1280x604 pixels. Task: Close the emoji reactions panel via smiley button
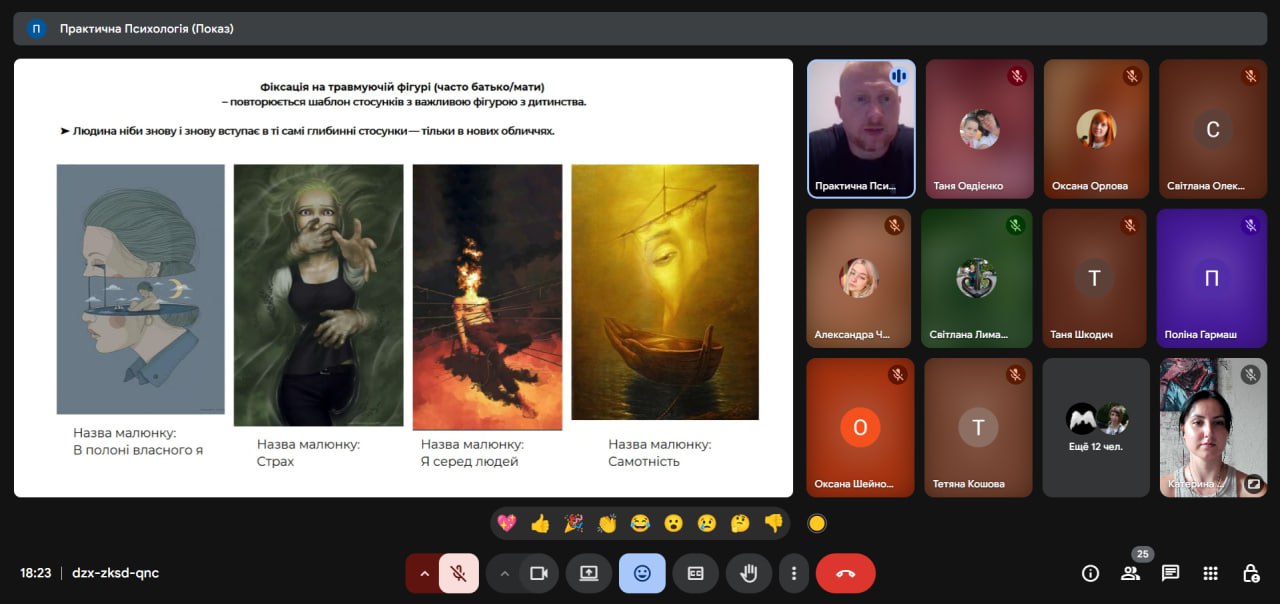click(642, 573)
